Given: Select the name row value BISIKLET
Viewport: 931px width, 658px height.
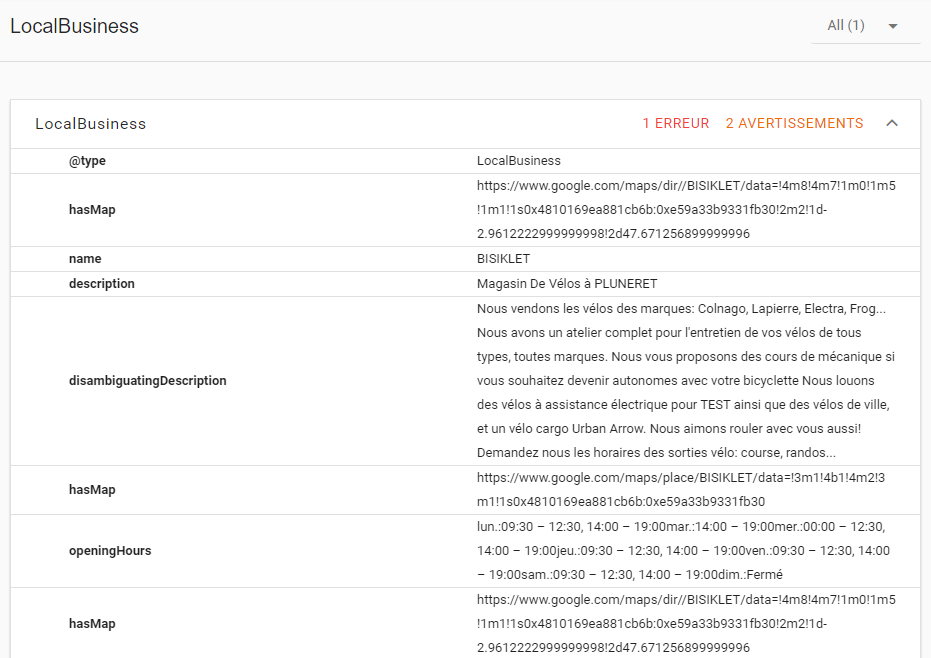Looking at the screenshot, I should pyautogui.click(x=503, y=259).
